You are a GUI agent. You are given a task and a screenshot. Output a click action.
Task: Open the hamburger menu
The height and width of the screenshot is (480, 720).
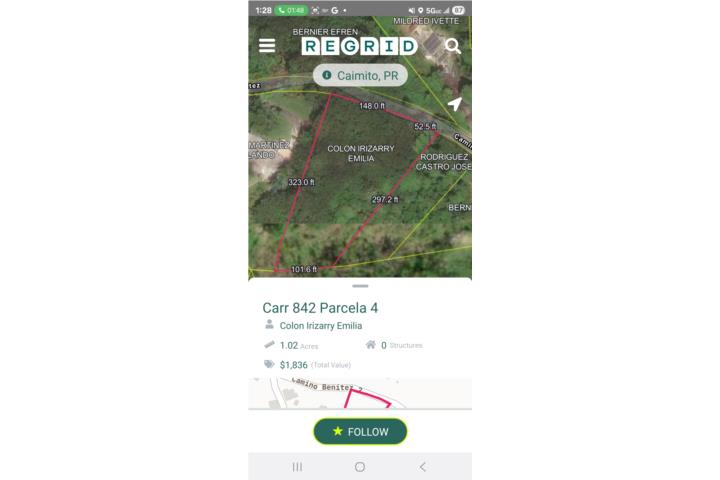267,45
